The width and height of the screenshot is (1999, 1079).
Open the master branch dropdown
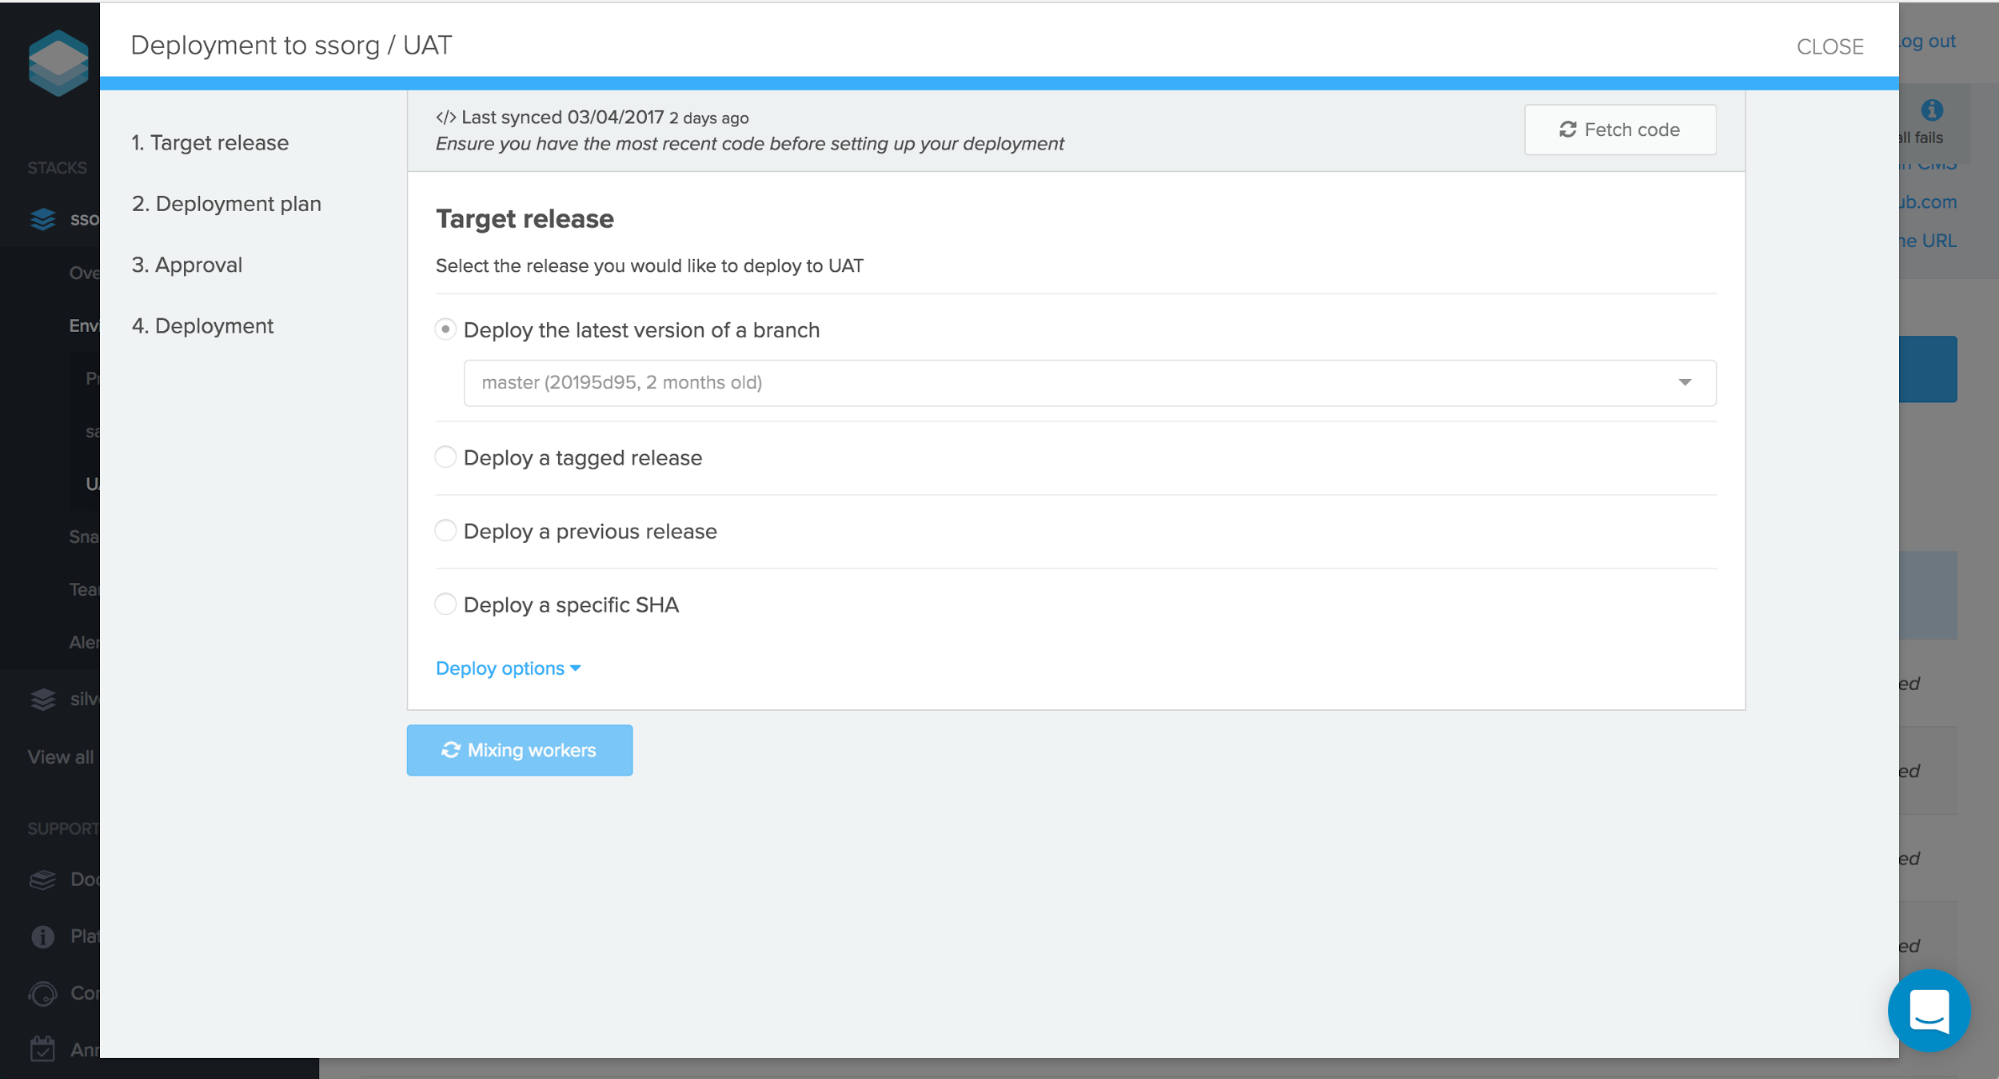1089,383
